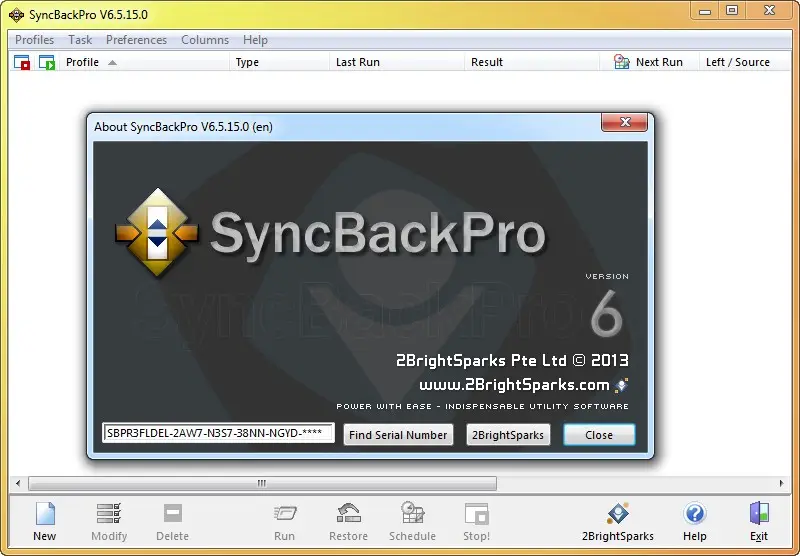Click the SyncBackPro title bar app icon
The image size is (800, 556).
point(16,14)
